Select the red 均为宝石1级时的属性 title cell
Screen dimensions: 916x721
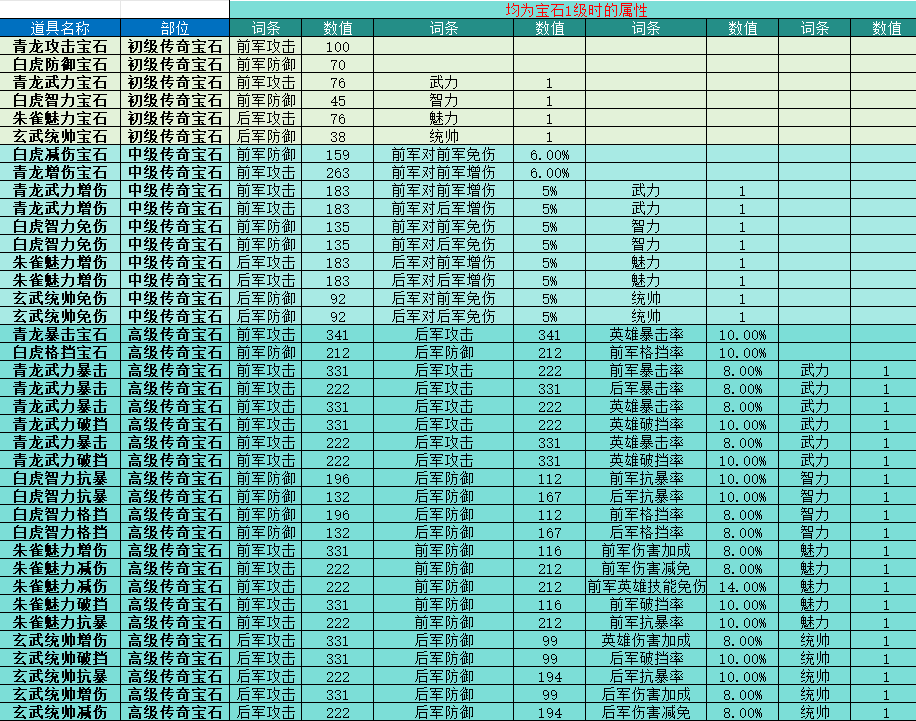[x=575, y=10]
